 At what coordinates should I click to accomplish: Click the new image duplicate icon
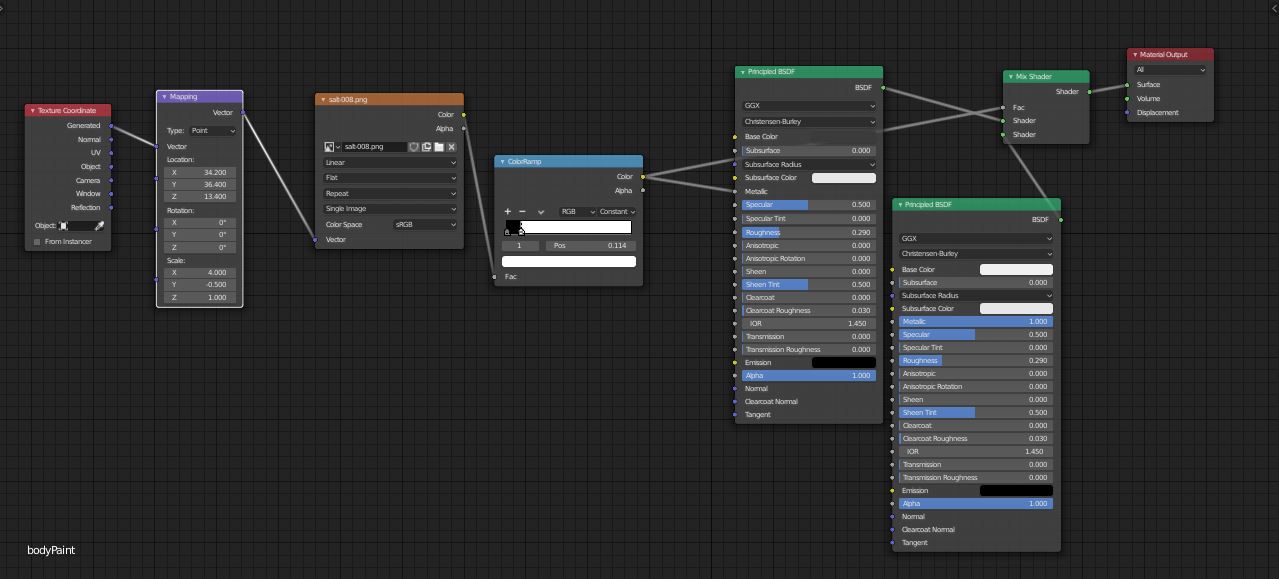point(426,147)
